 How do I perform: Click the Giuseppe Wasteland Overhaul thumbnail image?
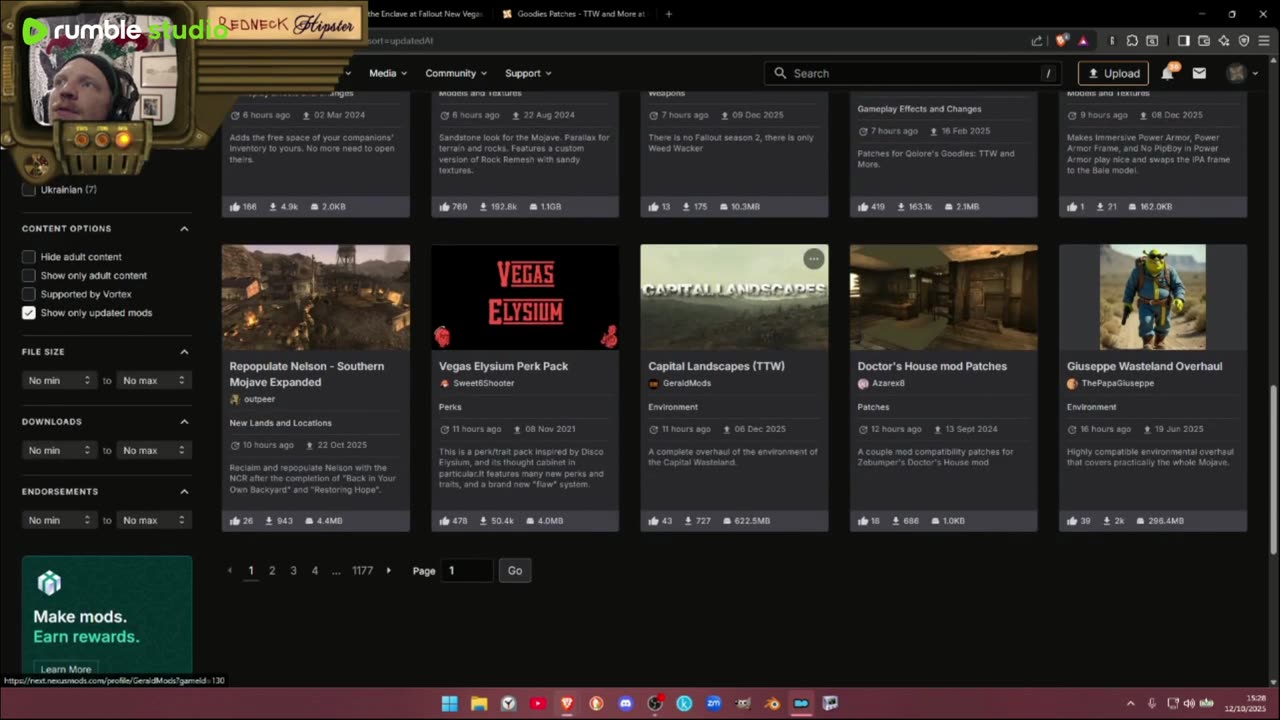[x=1153, y=297]
